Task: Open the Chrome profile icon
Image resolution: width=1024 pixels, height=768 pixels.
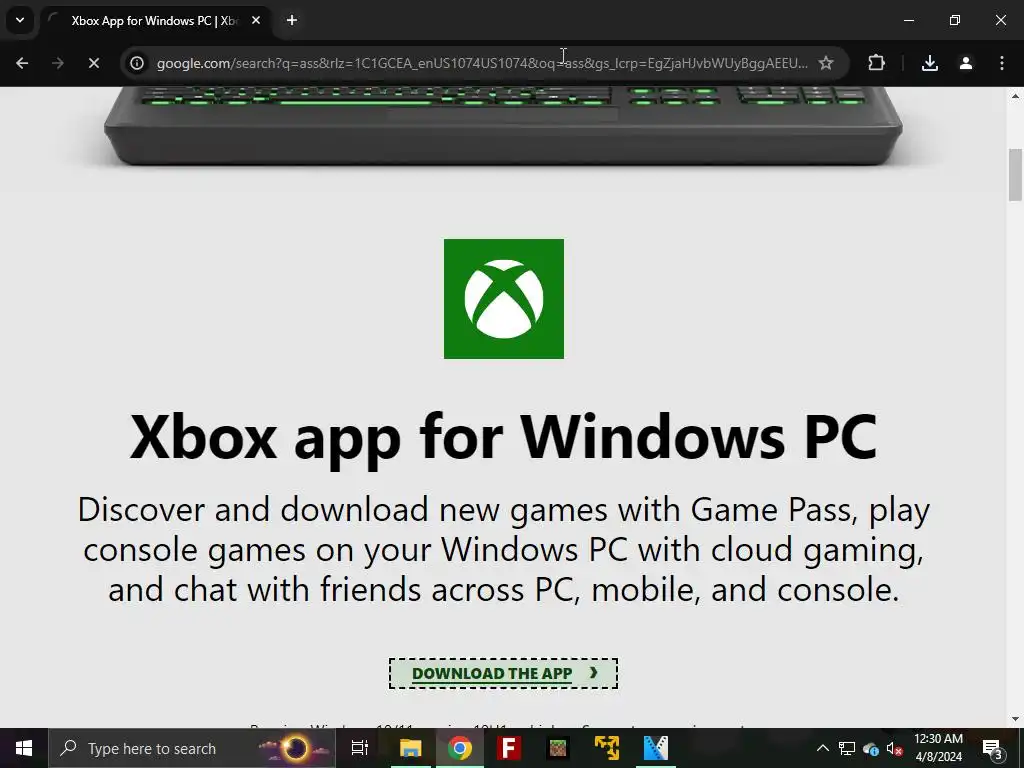Action: [x=966, y=63]
